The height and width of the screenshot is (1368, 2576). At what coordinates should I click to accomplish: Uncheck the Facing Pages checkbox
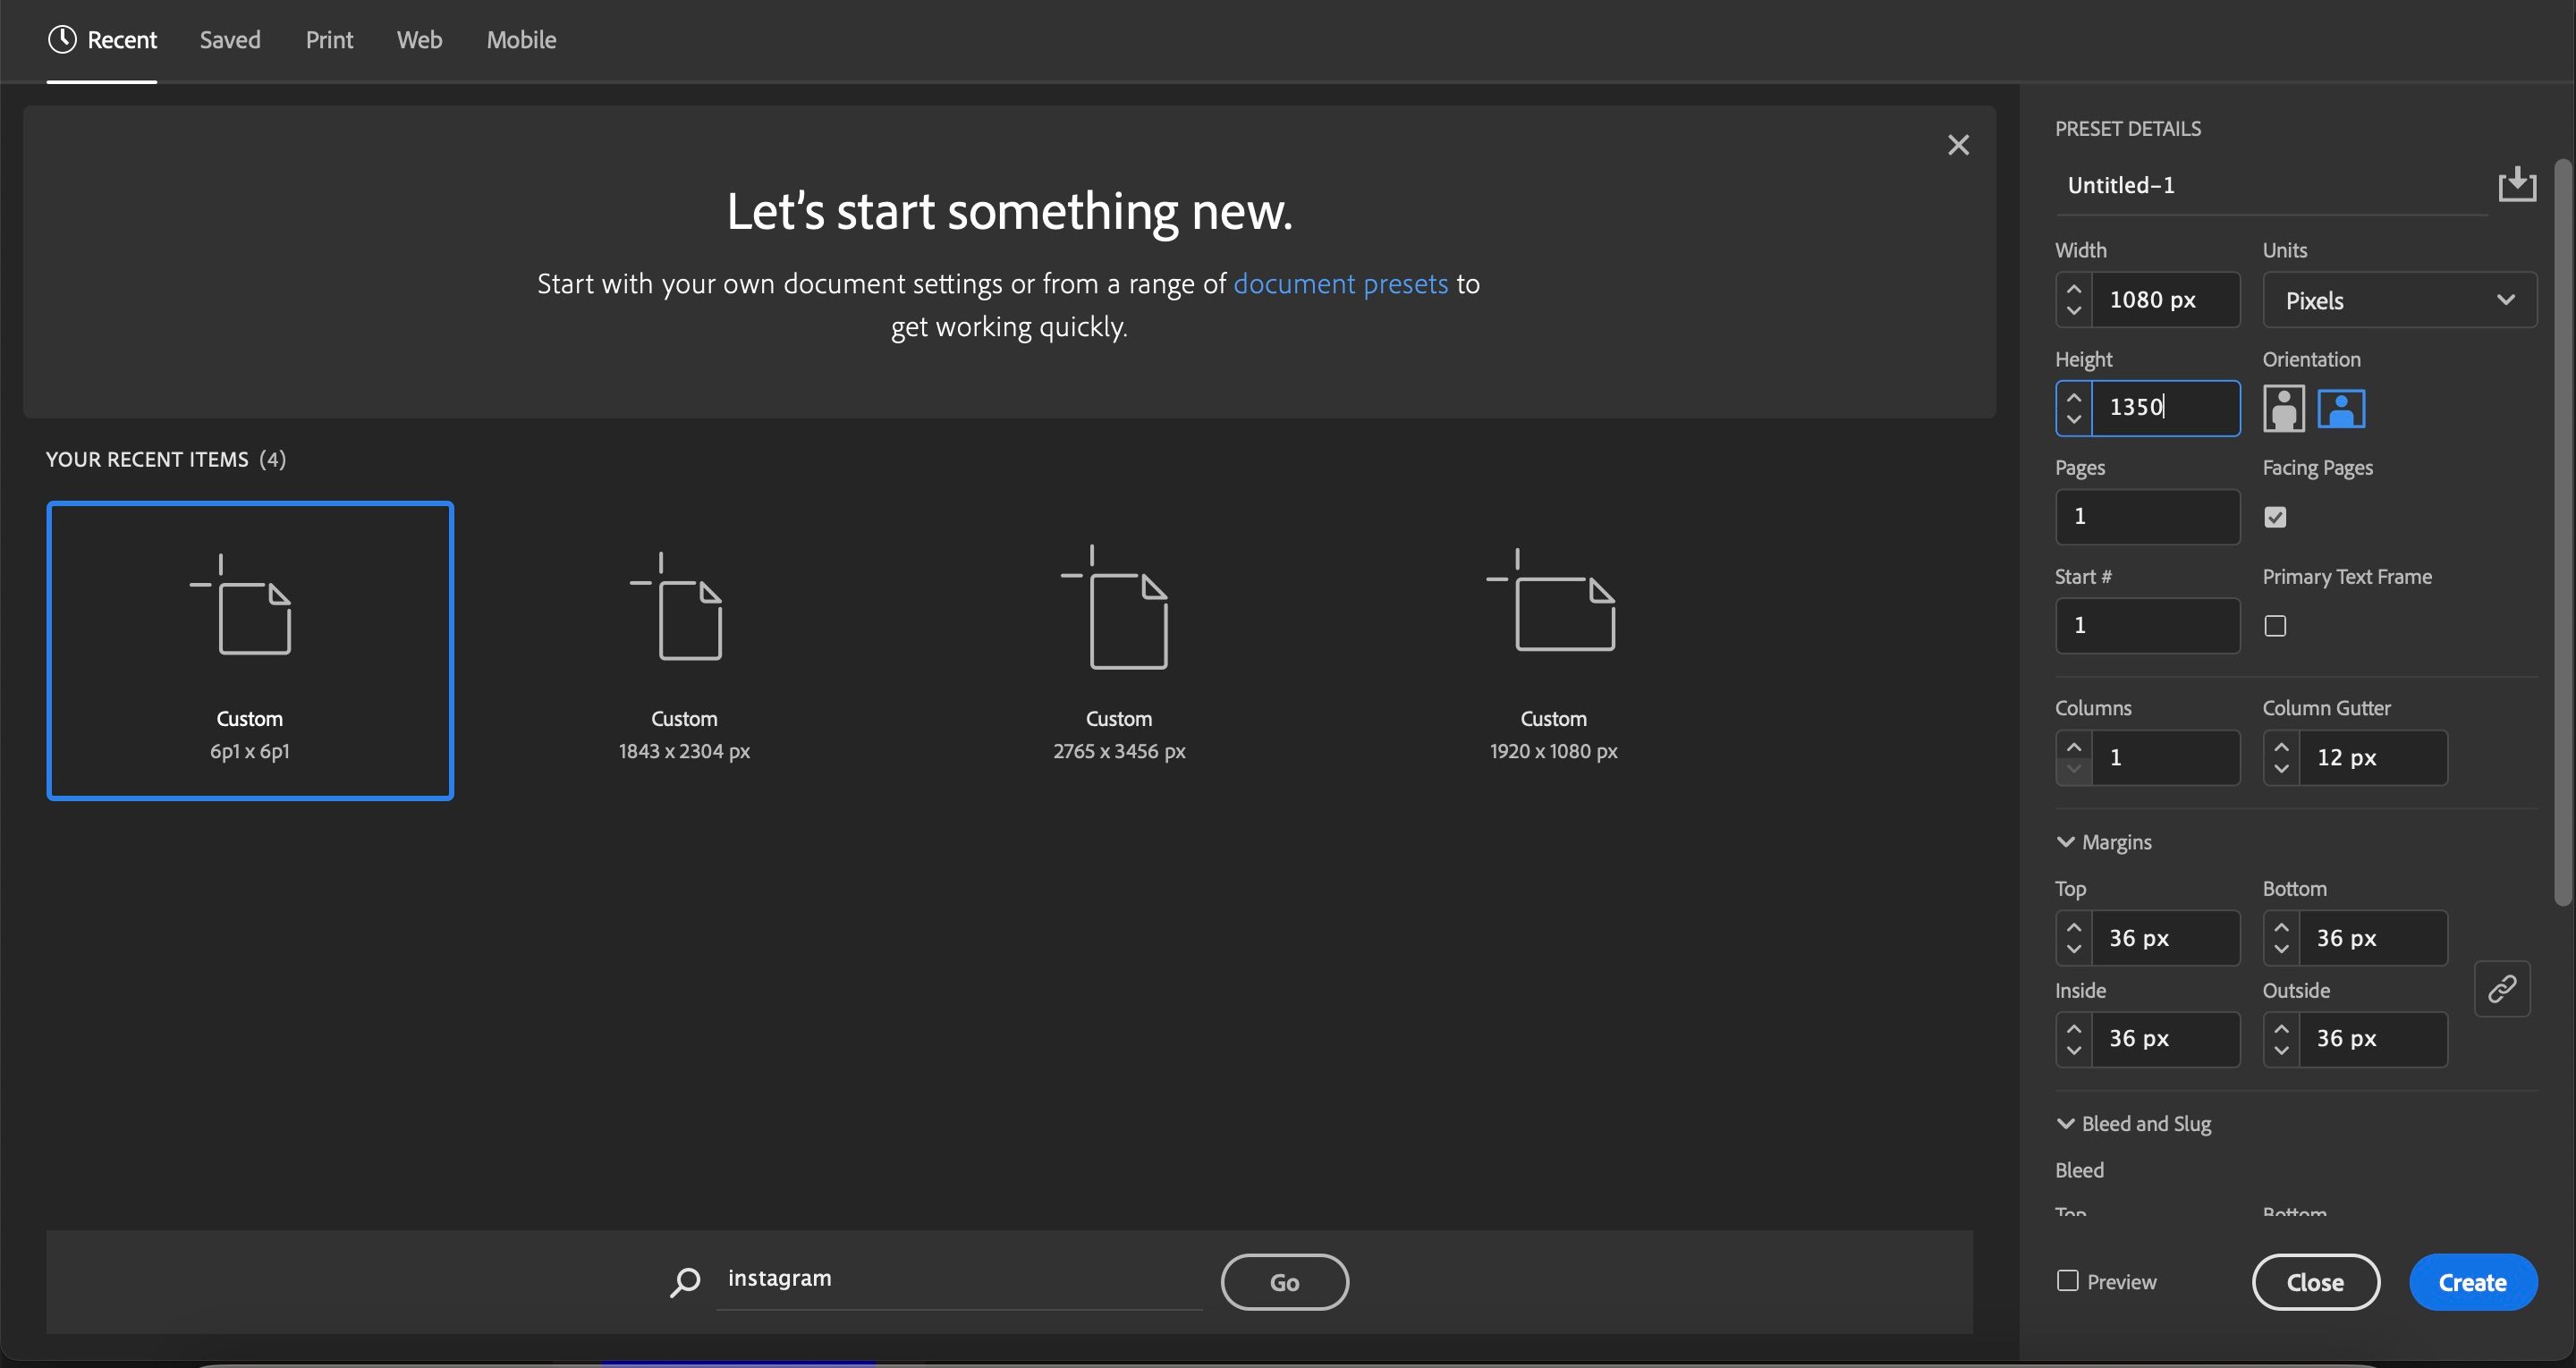[2277, 516]
